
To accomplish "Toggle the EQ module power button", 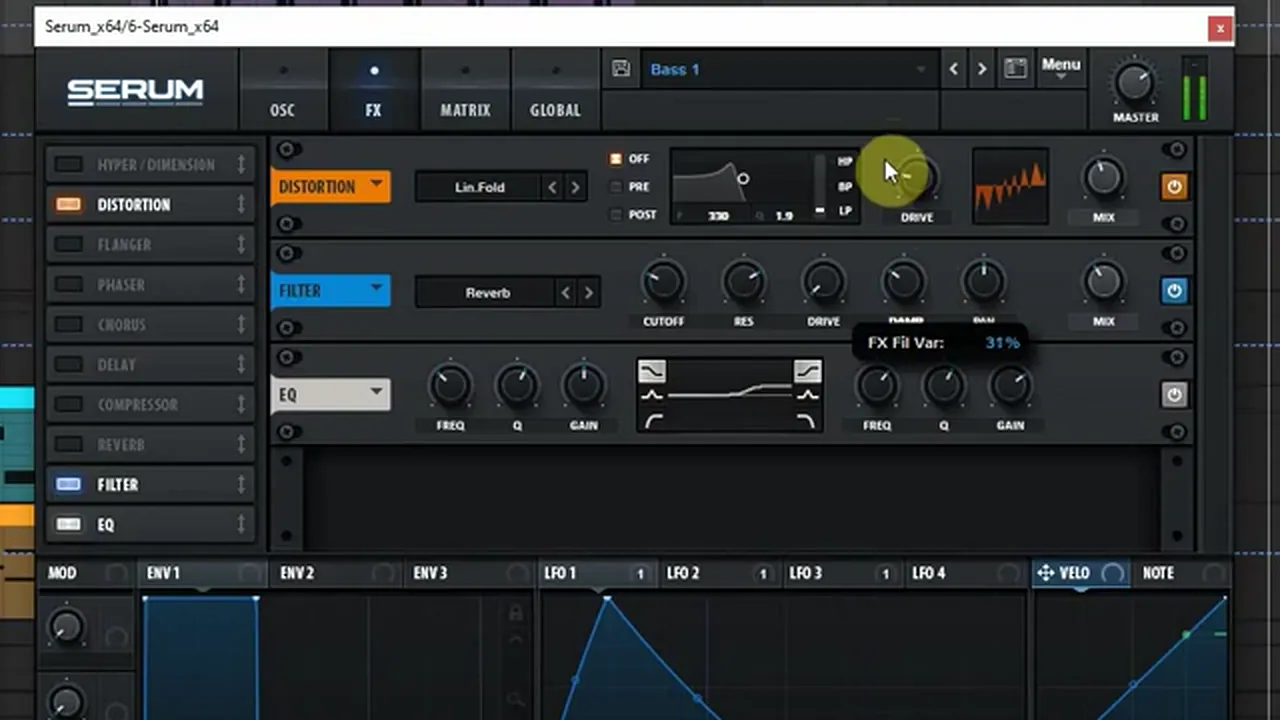I will pos(1174,395).
